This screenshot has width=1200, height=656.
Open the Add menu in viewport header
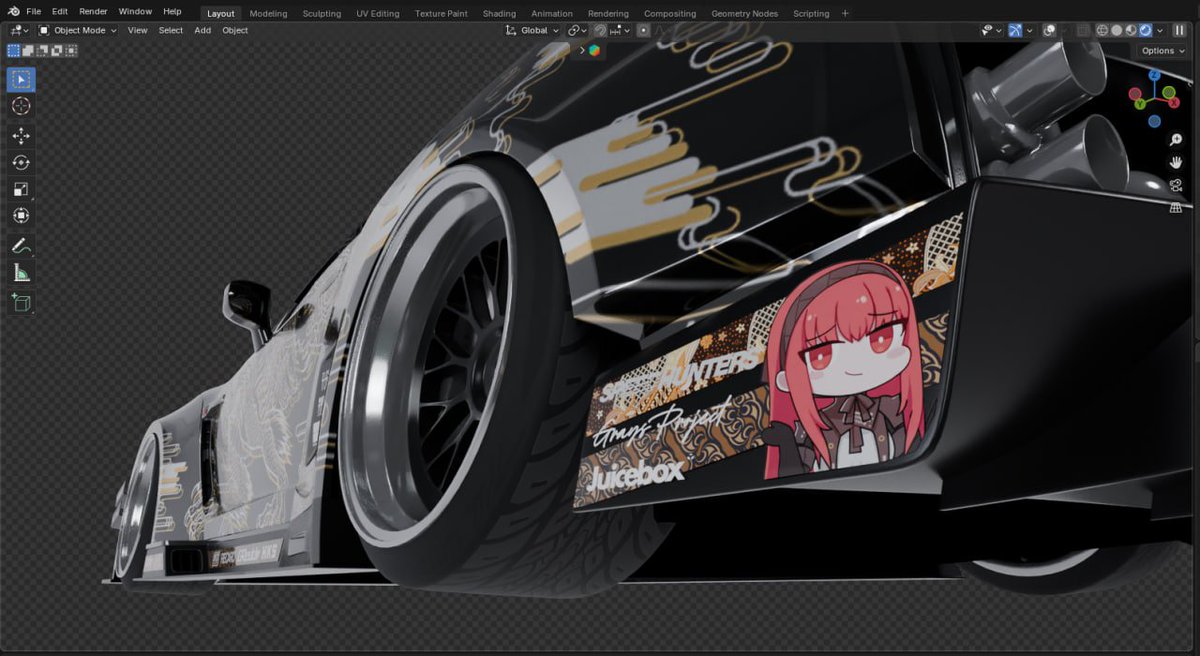203,30
